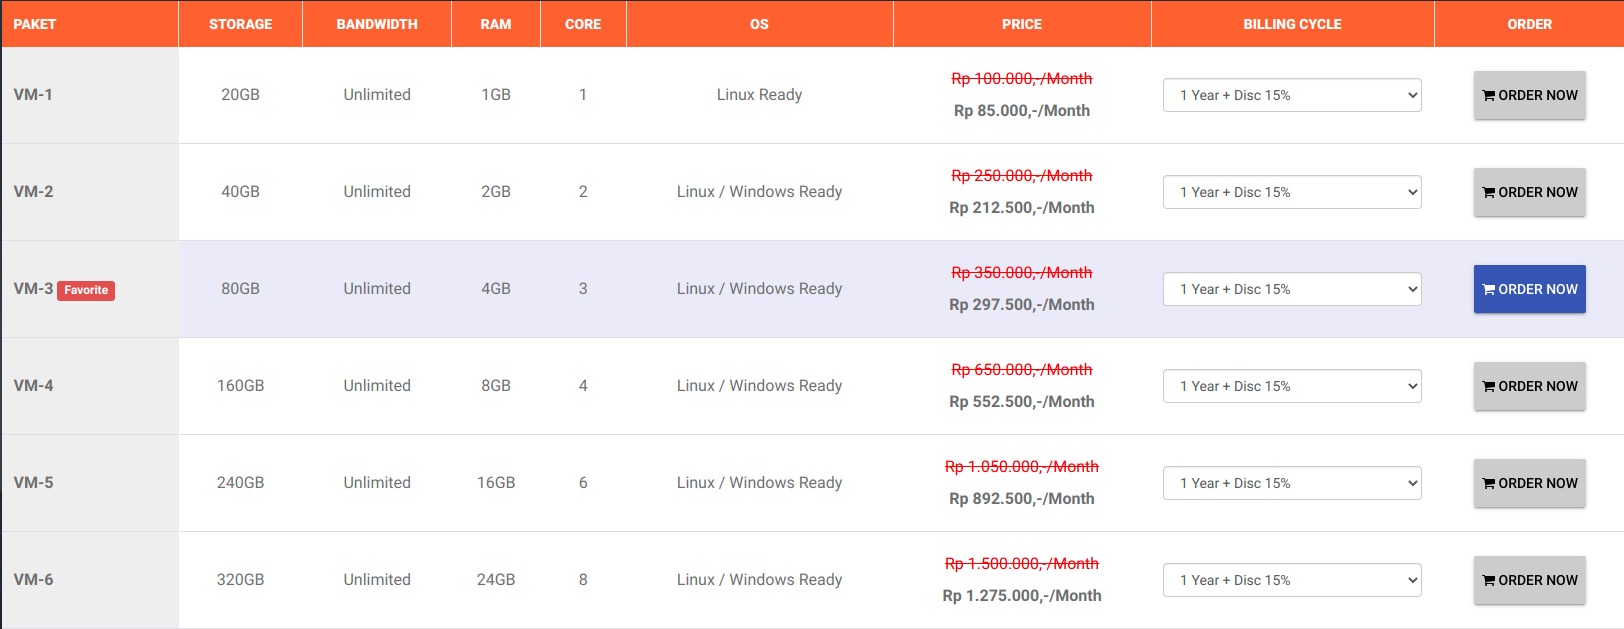Click the PRICE column header
This screenshot has width=1624, height=629.
click(1021, 24)
